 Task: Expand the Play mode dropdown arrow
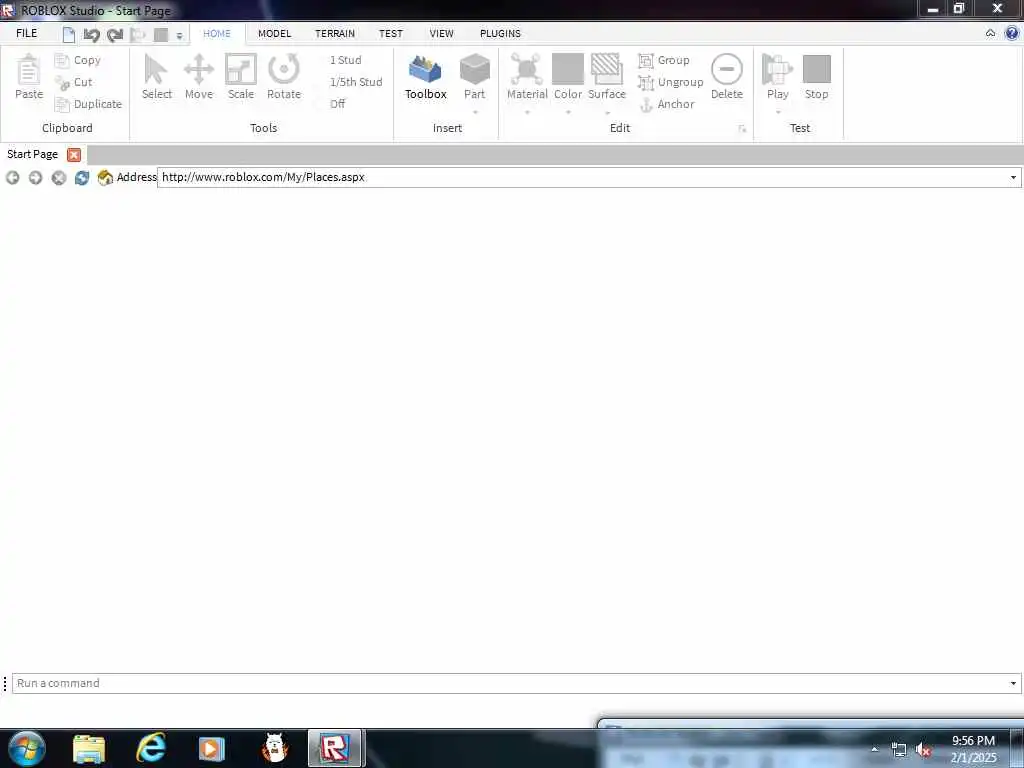(778, 112)
